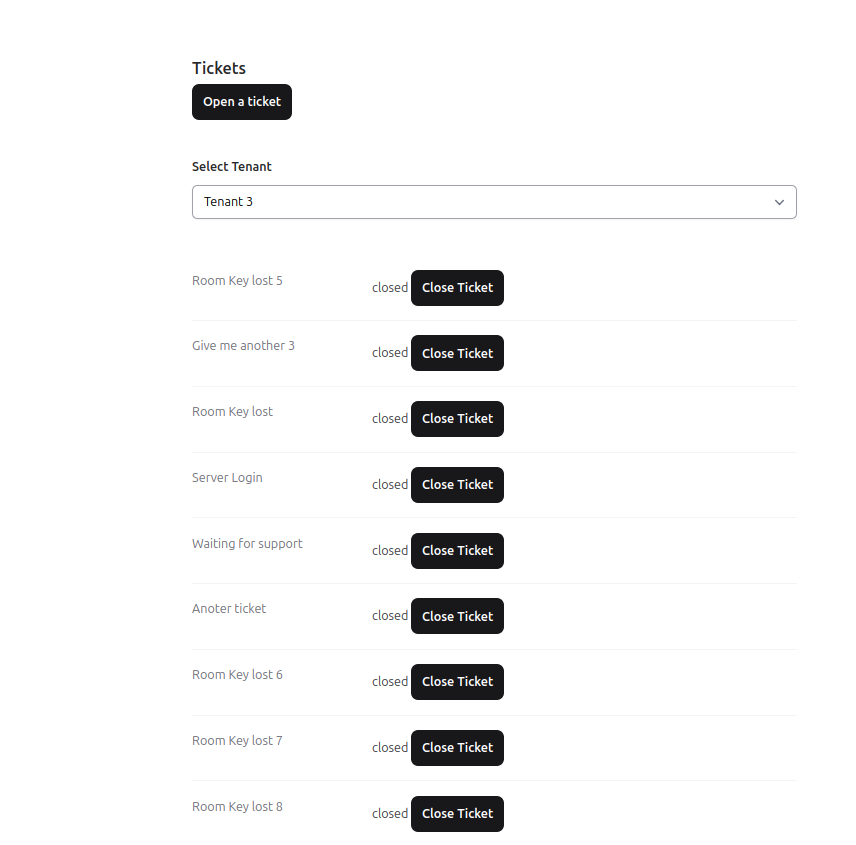Open the Server Login ticket details
Viewport: 856px width, 845px height.
(x=227, y=478)
